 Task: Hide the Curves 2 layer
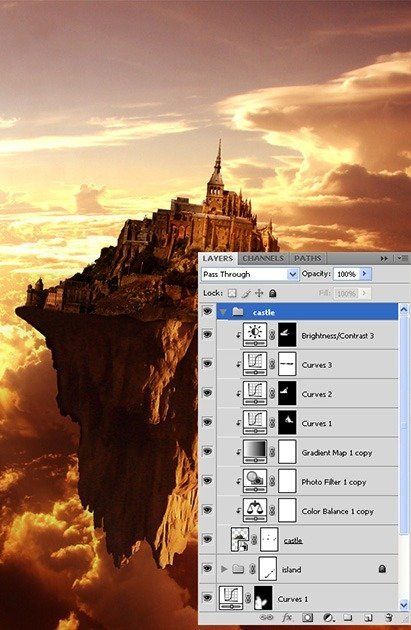(x=207, y=393)
